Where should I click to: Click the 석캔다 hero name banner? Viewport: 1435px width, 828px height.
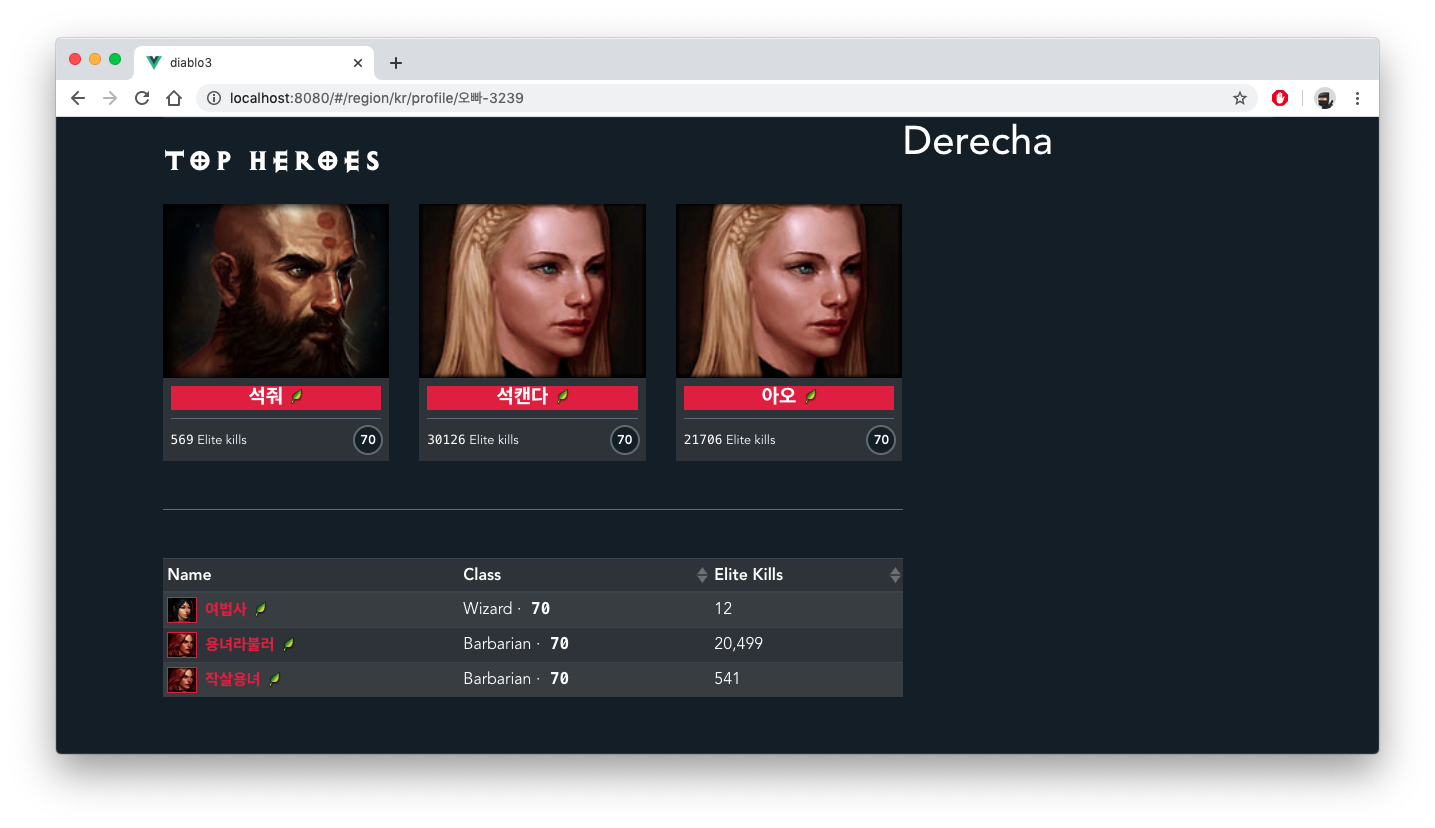pos(532,397)
